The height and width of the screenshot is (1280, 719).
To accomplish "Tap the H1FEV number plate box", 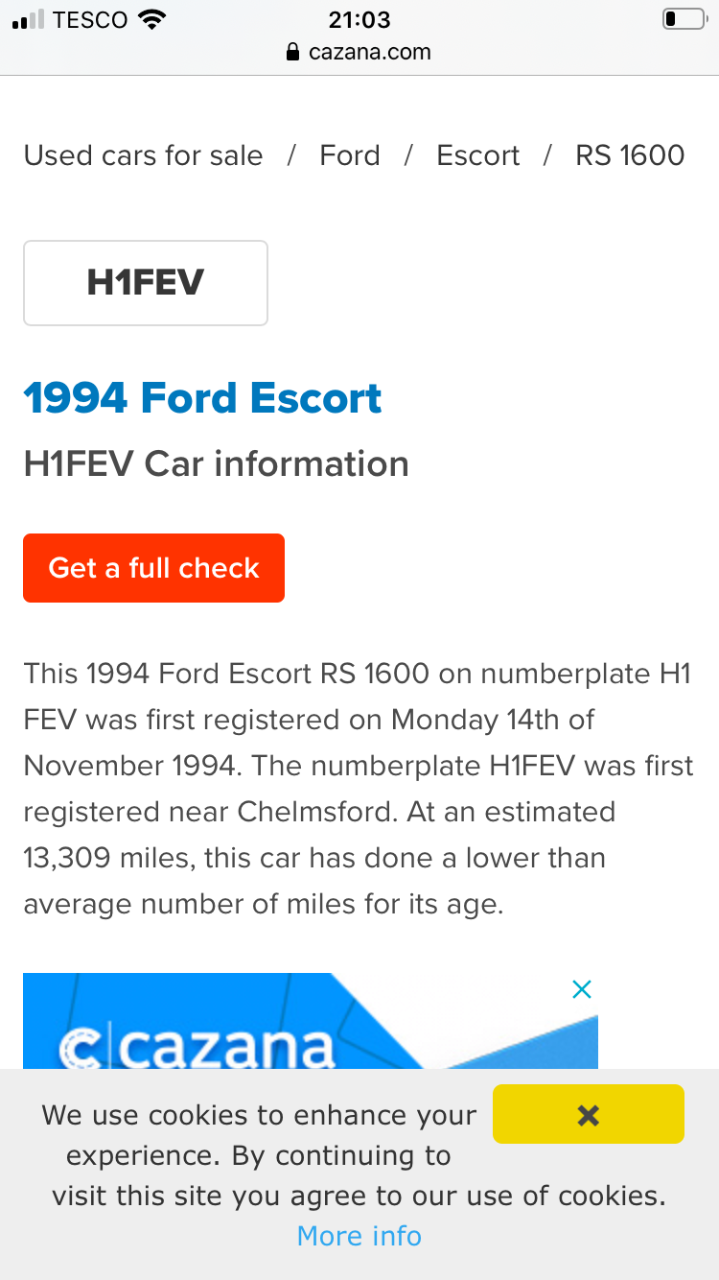I will 146,283.
